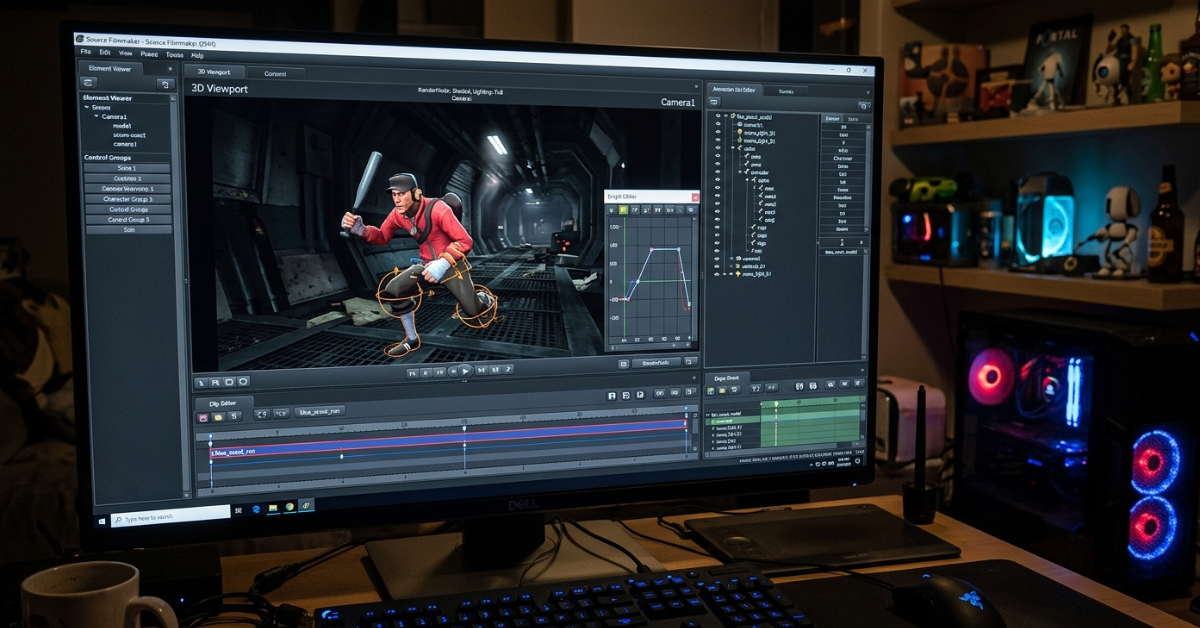This screenshot has width=1200, height=628.
Task: Switch to the Animation Set Editor tab
Action: [x=734, y=90]
